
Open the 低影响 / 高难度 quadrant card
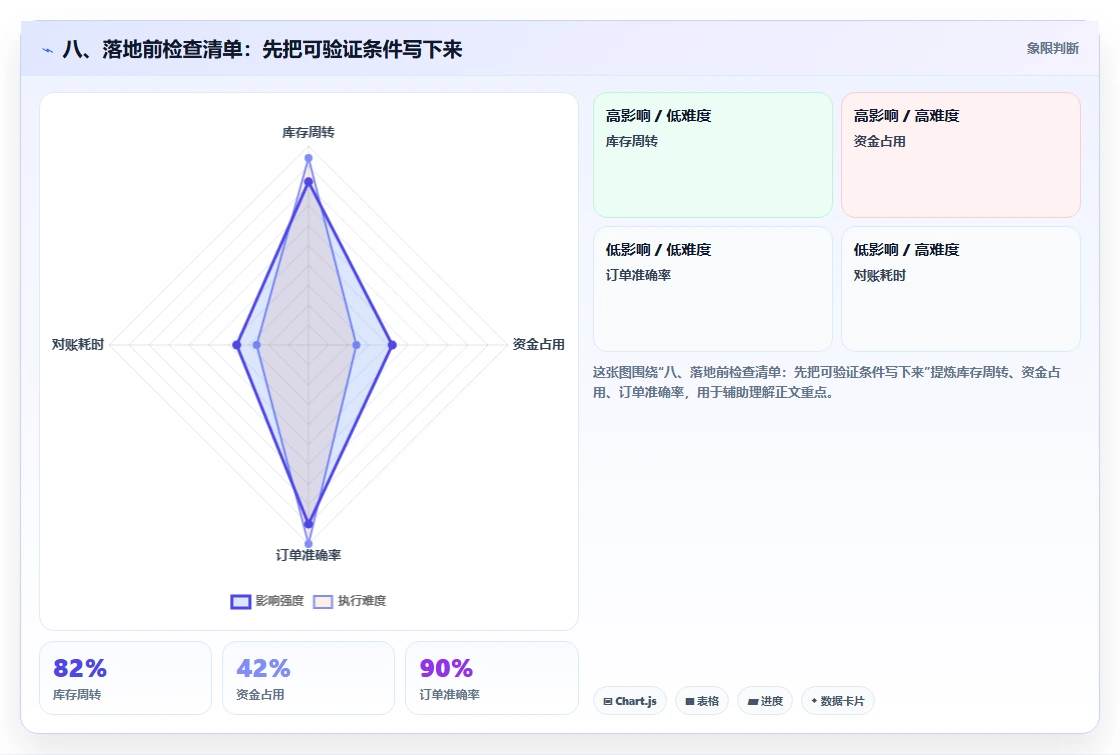[961, 289]
